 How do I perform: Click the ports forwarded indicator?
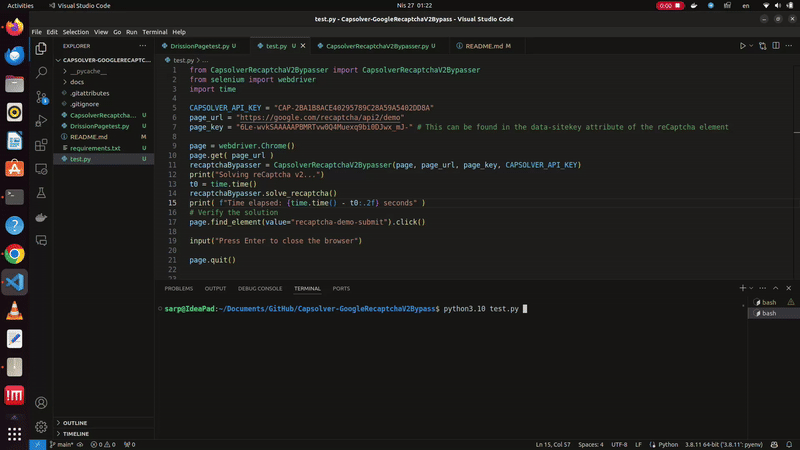point(130,444)
